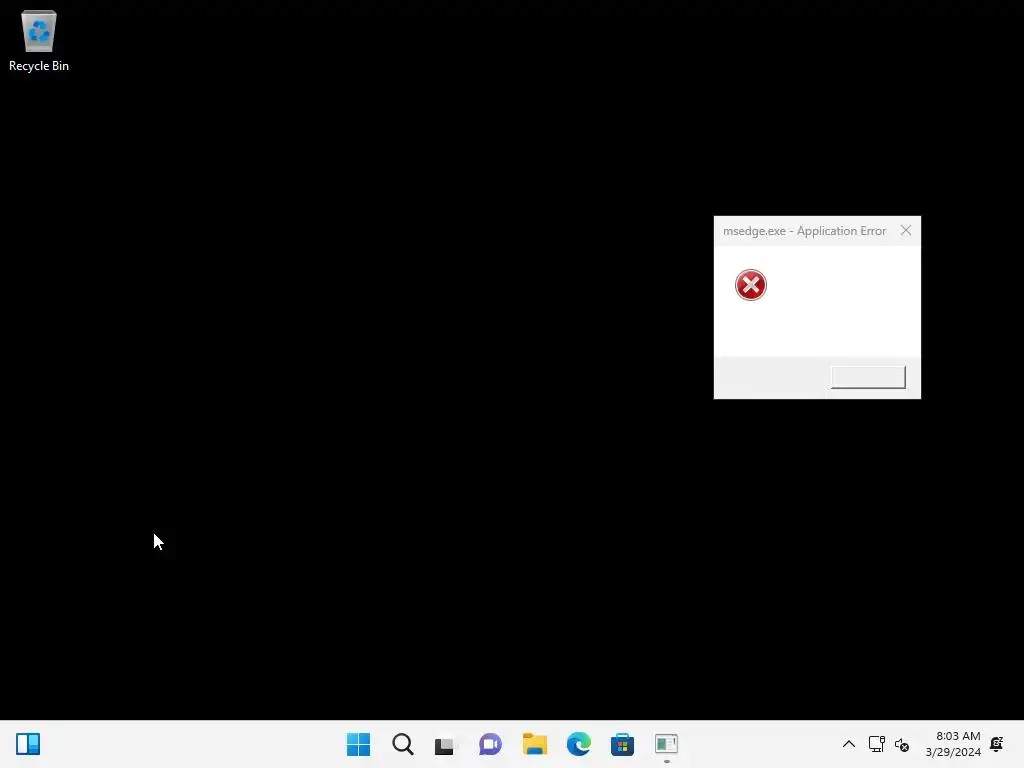Open Microsoft Store from the taskbar
Screen dimensions: 1024x768
pos(622,744)
